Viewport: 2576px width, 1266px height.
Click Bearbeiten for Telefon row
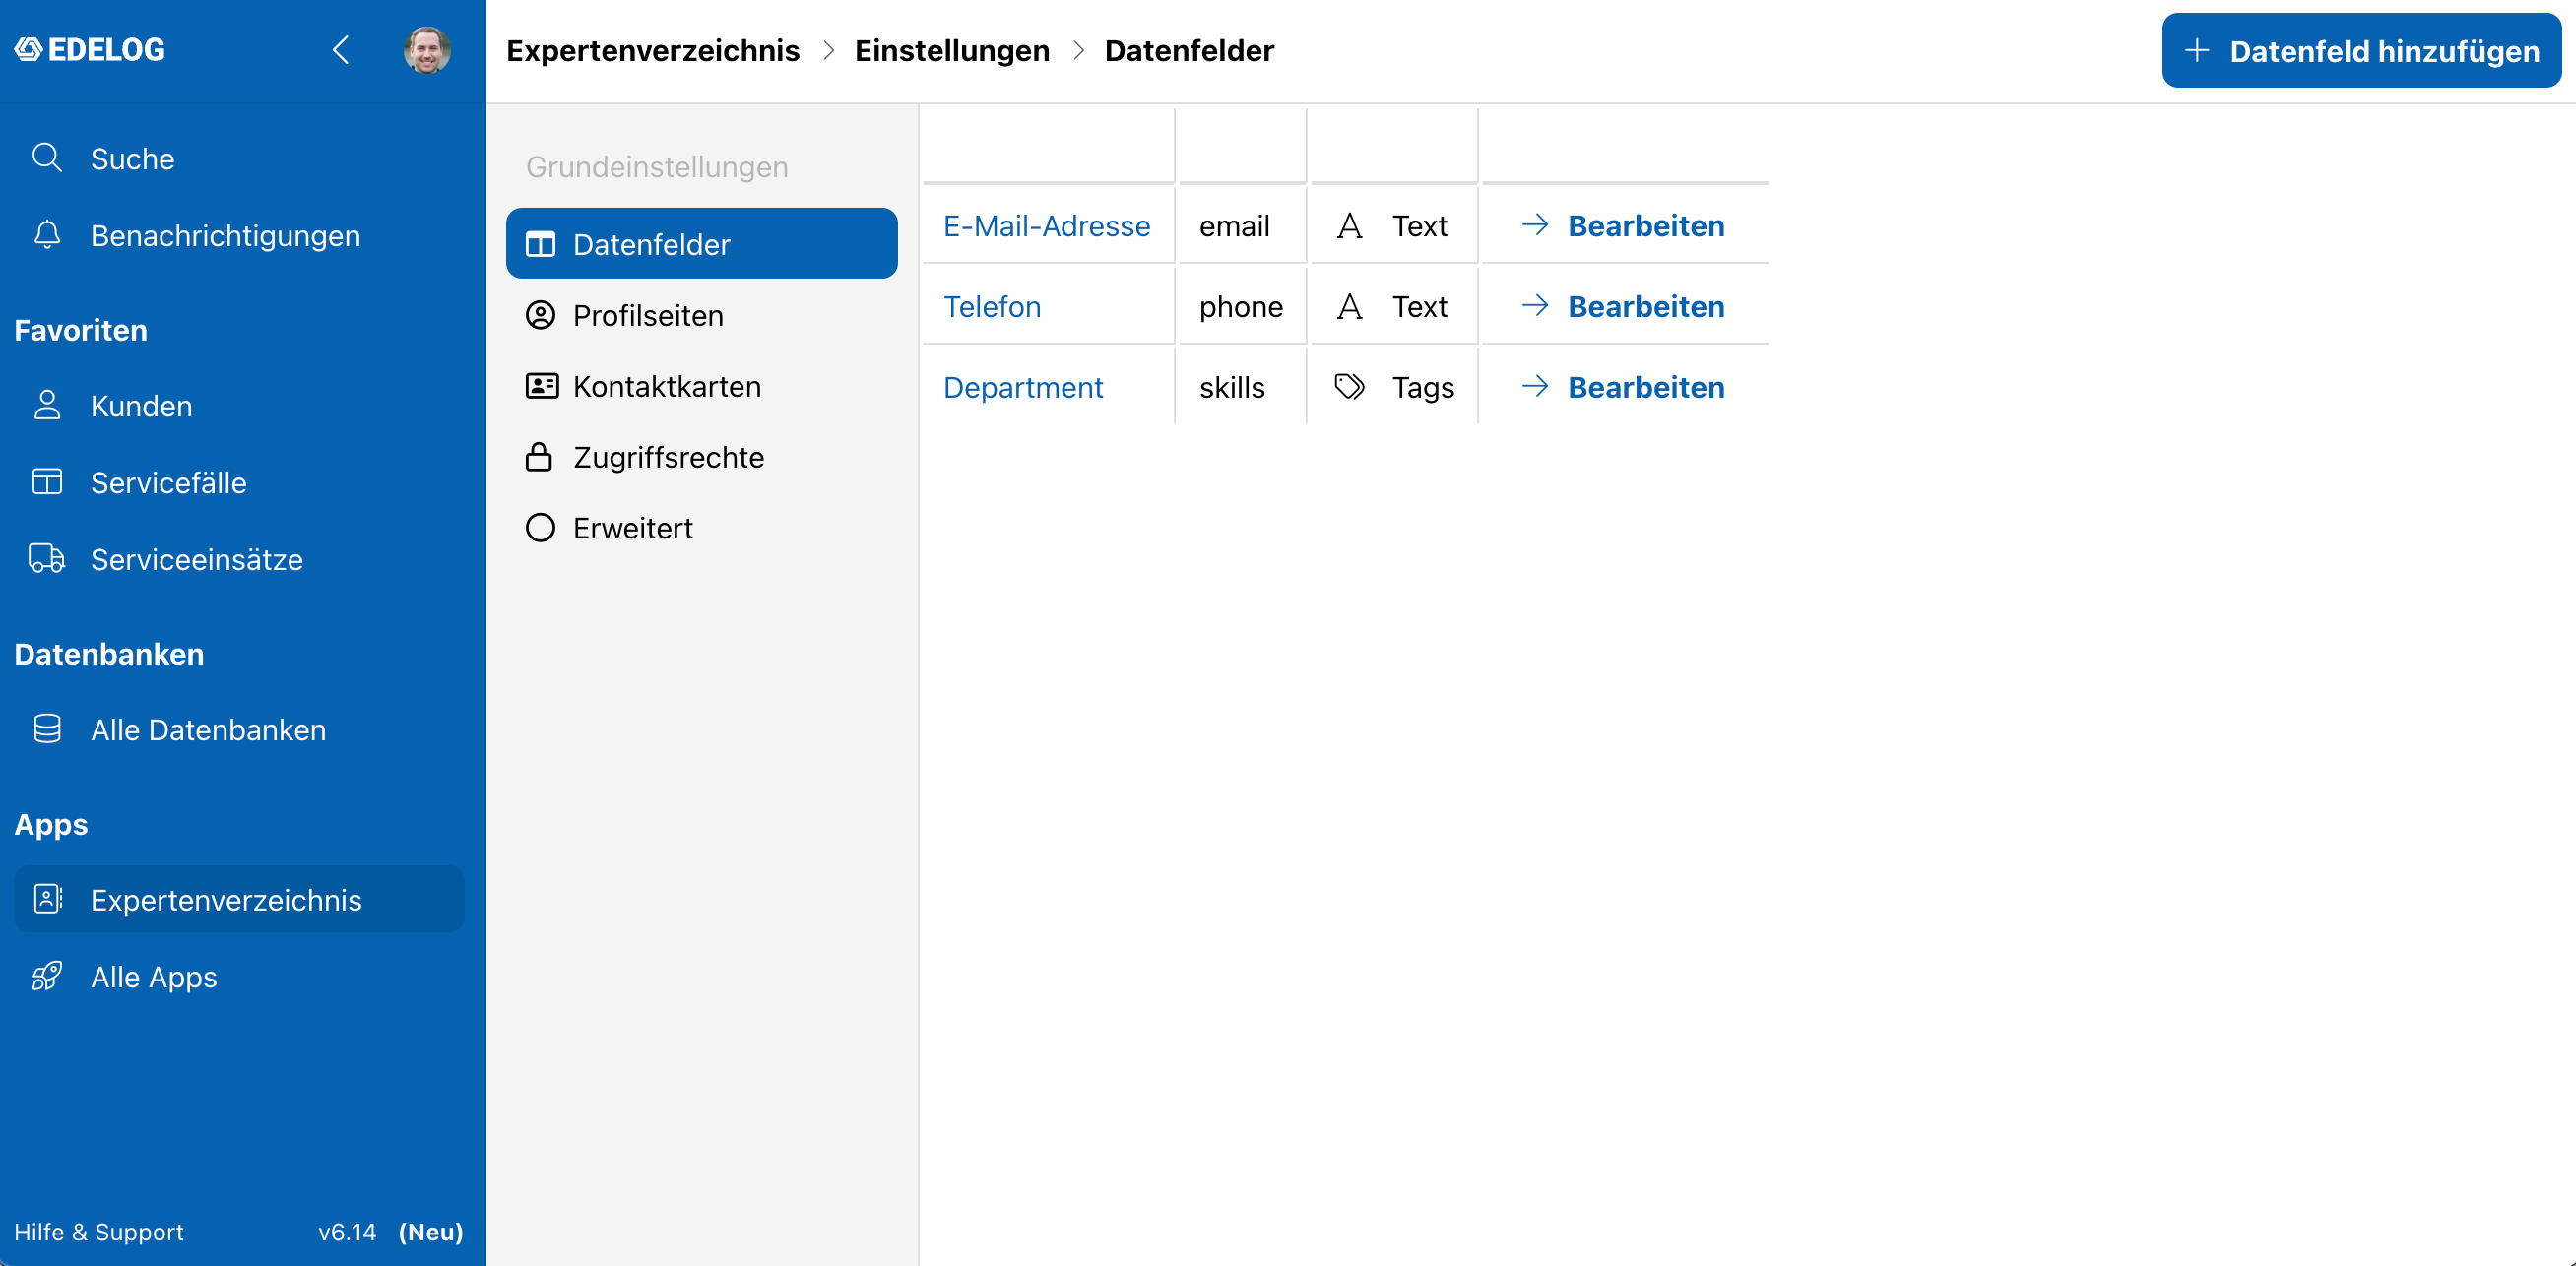[1623, 306]
